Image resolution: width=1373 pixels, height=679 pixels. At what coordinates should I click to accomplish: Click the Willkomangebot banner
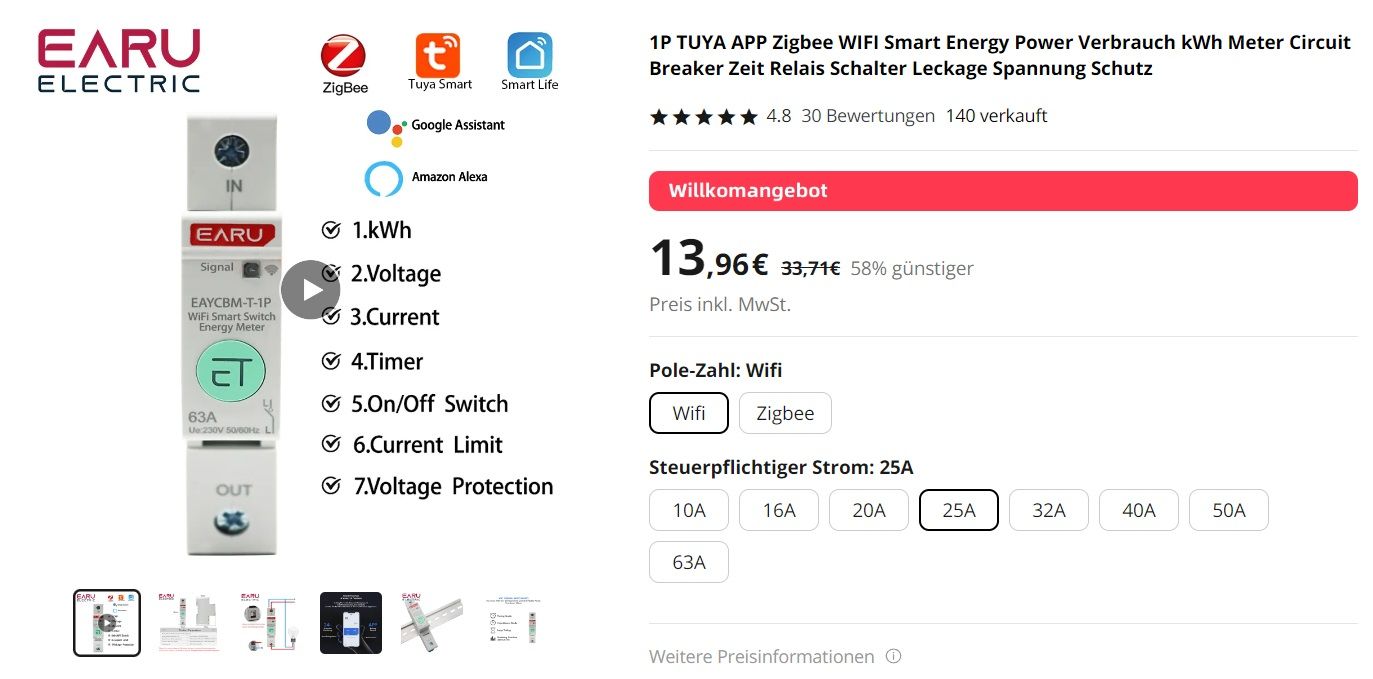tap(1003, 191)
